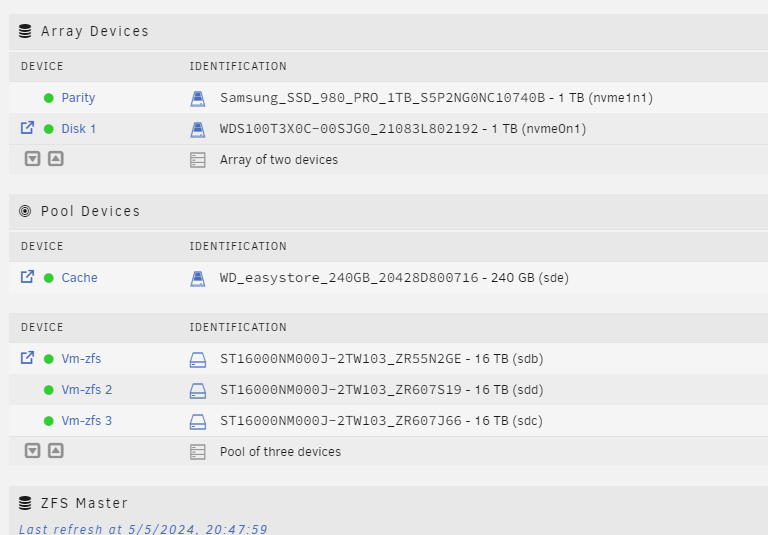This screenshot has width=768, height=535.
Task: Click the WDS100T3X0C drive icon
Action: (x=198, y=129)
